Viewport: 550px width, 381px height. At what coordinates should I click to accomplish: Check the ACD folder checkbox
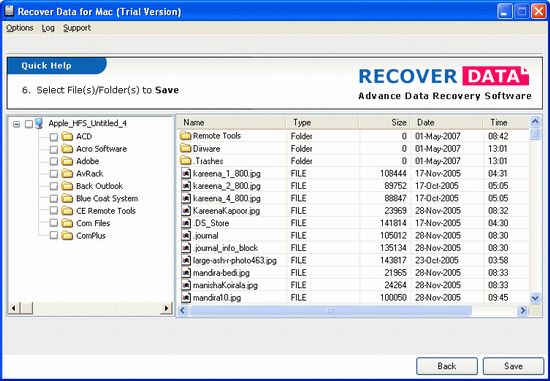click(54, 137)
